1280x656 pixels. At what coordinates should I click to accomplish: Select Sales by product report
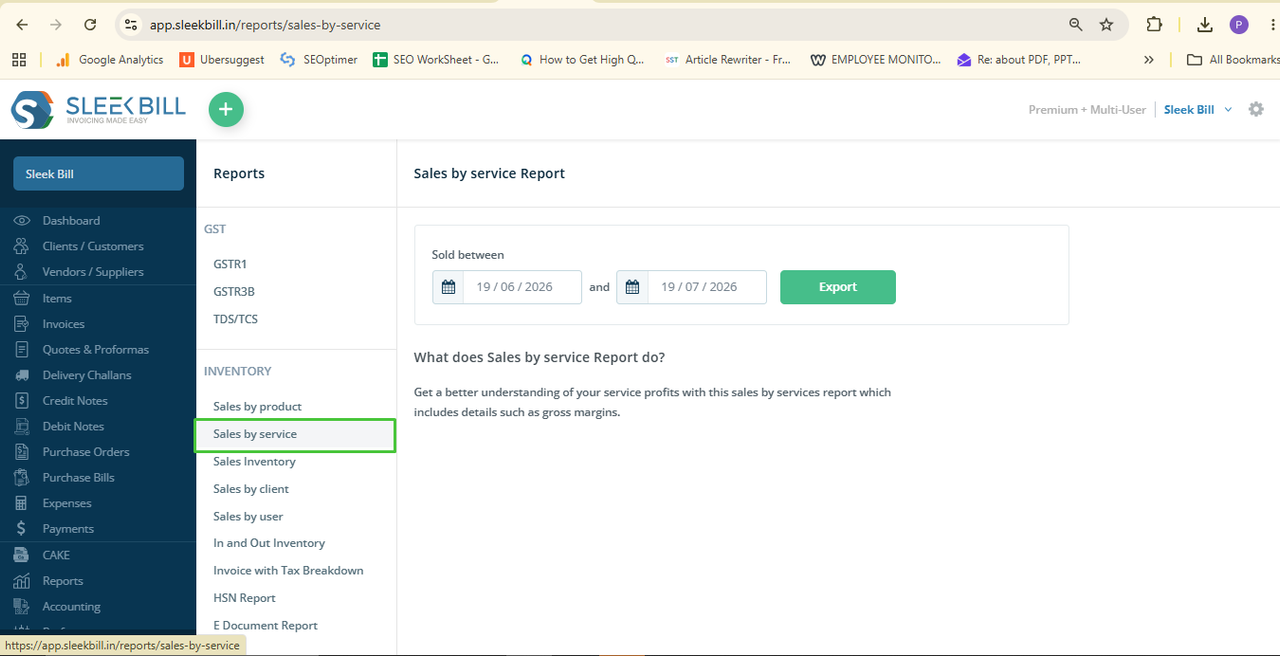[257, 406]
